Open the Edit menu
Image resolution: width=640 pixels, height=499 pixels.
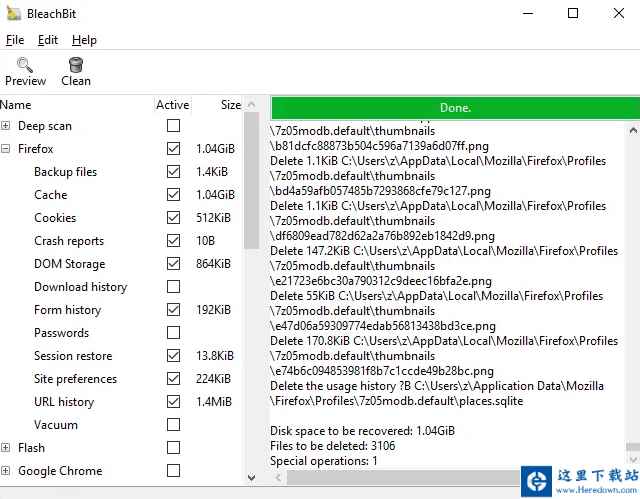48,40
